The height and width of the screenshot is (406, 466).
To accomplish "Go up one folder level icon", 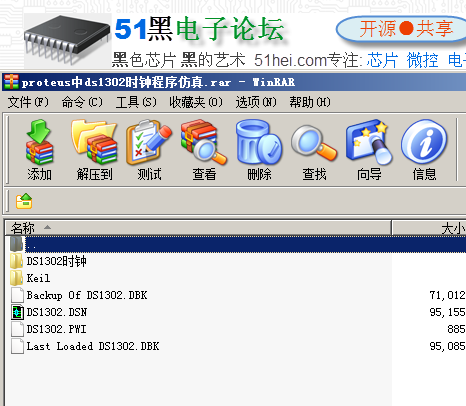I will tap(24, 201).
